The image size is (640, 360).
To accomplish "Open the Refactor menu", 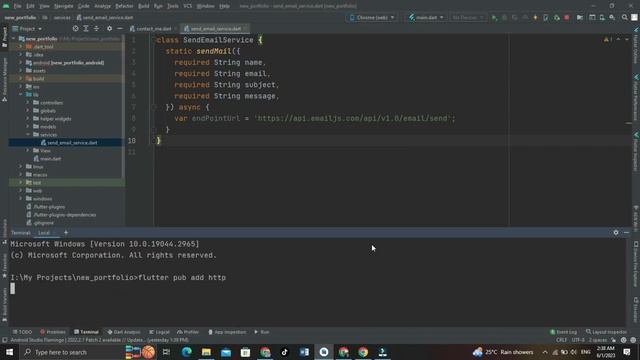I will pyautogui.click(x=124, y=6).
